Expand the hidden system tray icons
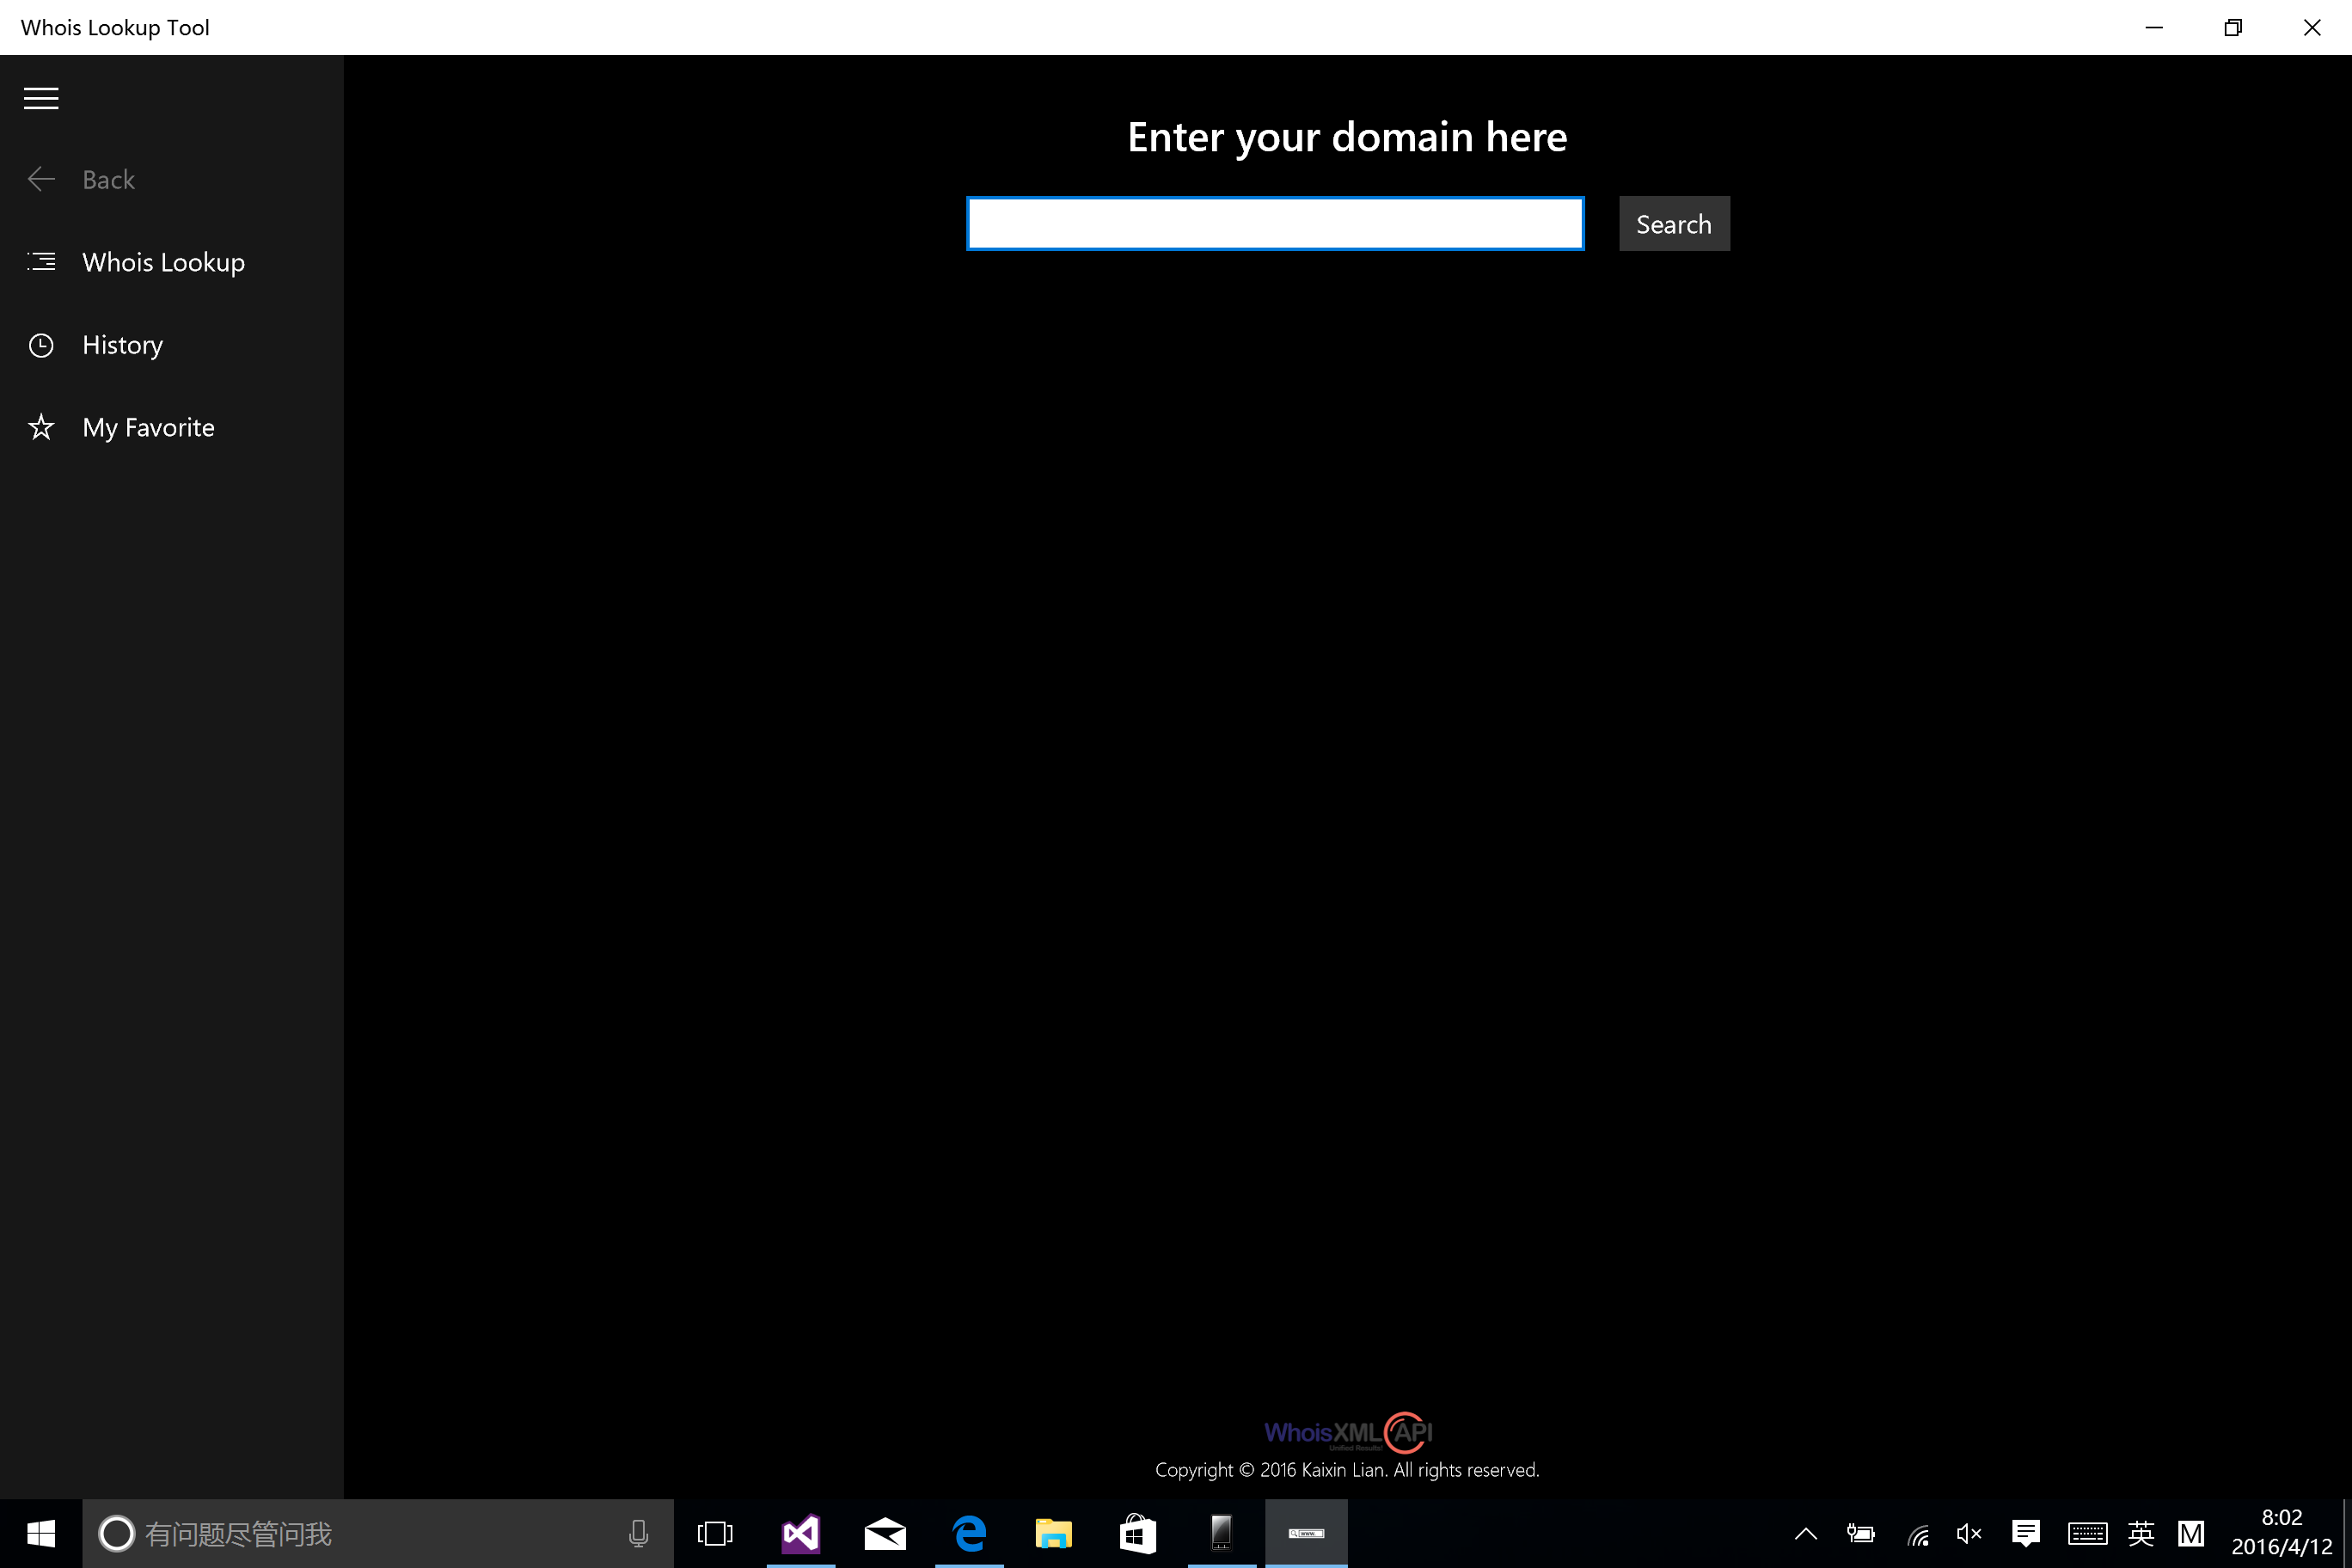2352x1568 pixels. [x=1806, y=1533]
